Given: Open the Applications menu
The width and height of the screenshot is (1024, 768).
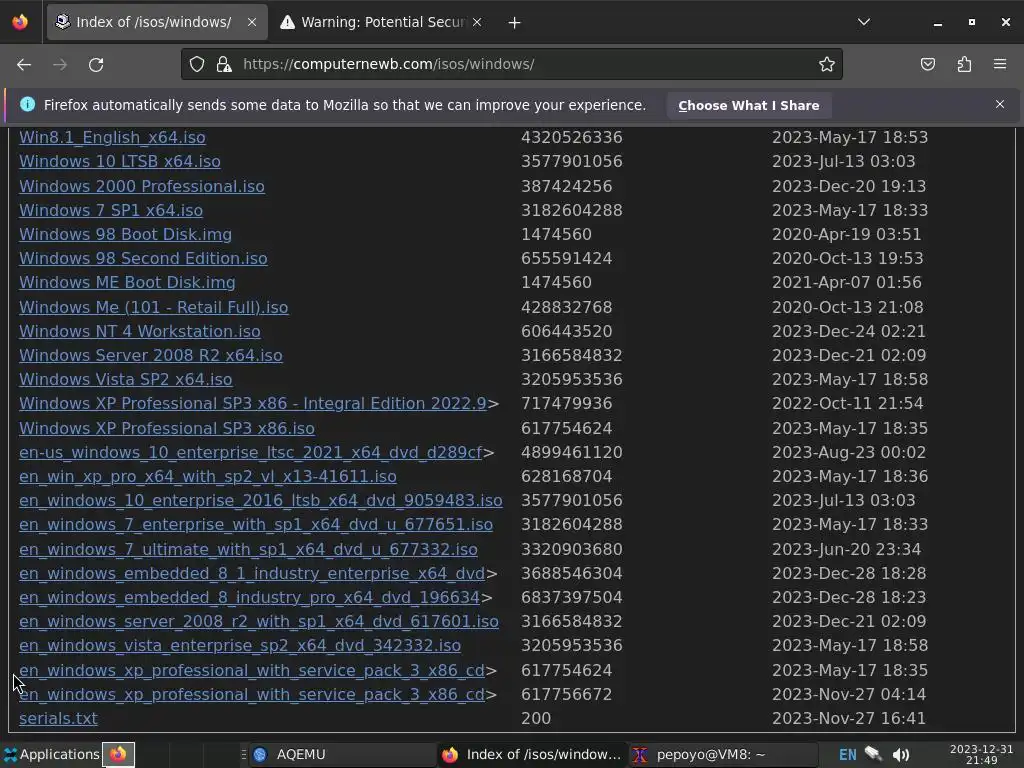Looking at the screenshot, I should 51,754.
